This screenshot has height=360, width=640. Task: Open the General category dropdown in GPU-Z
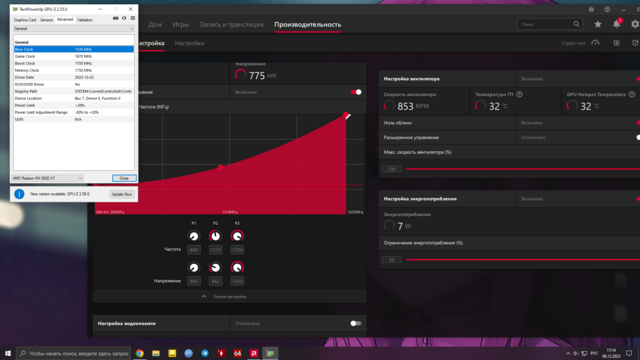point(73,29)
